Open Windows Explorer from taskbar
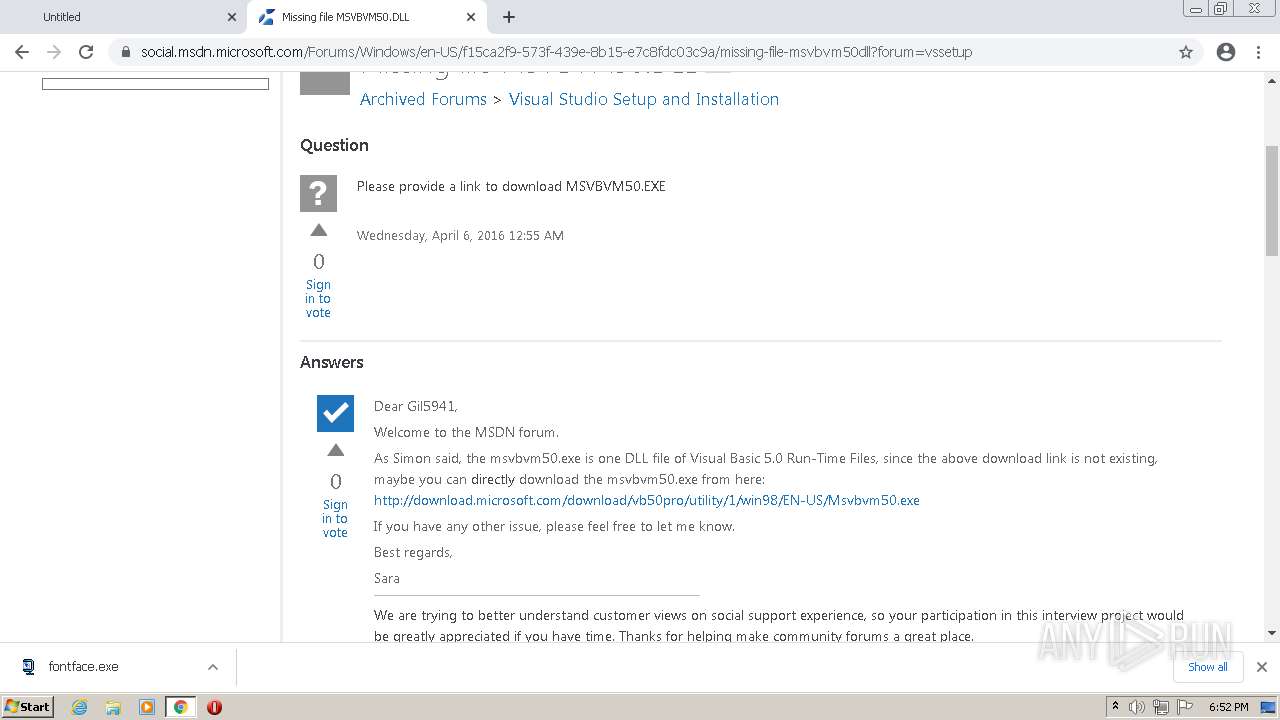The width and height of the screenshot is (1280, 720). coord(113,707)
